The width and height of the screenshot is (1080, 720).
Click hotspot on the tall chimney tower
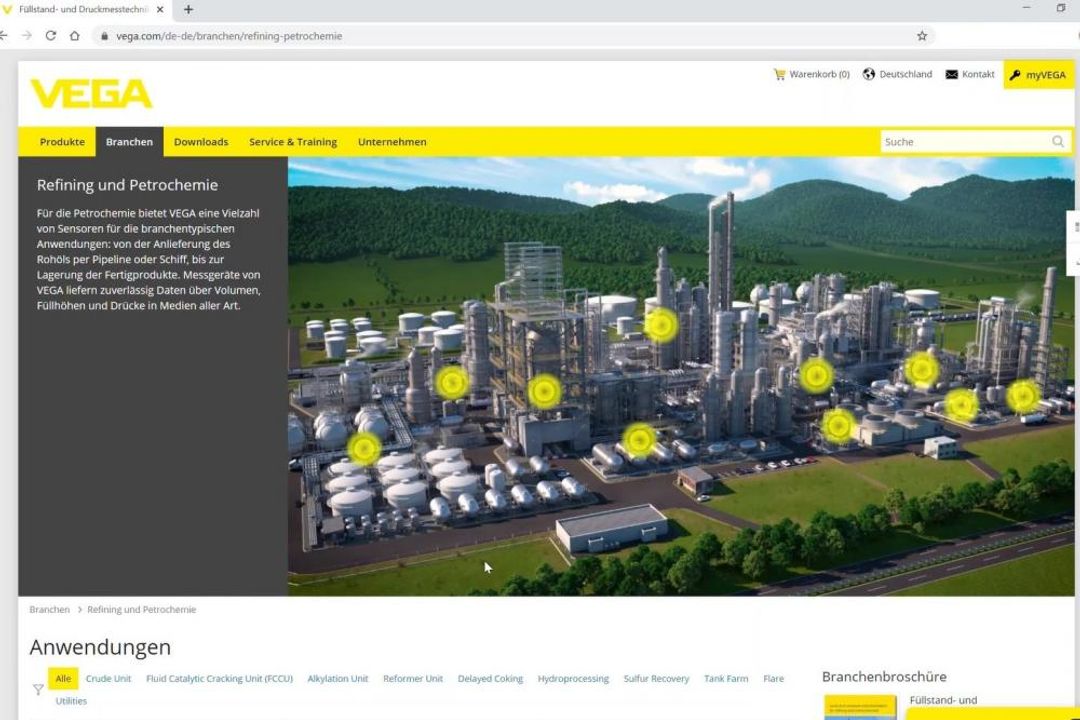(x=661, y=325)
